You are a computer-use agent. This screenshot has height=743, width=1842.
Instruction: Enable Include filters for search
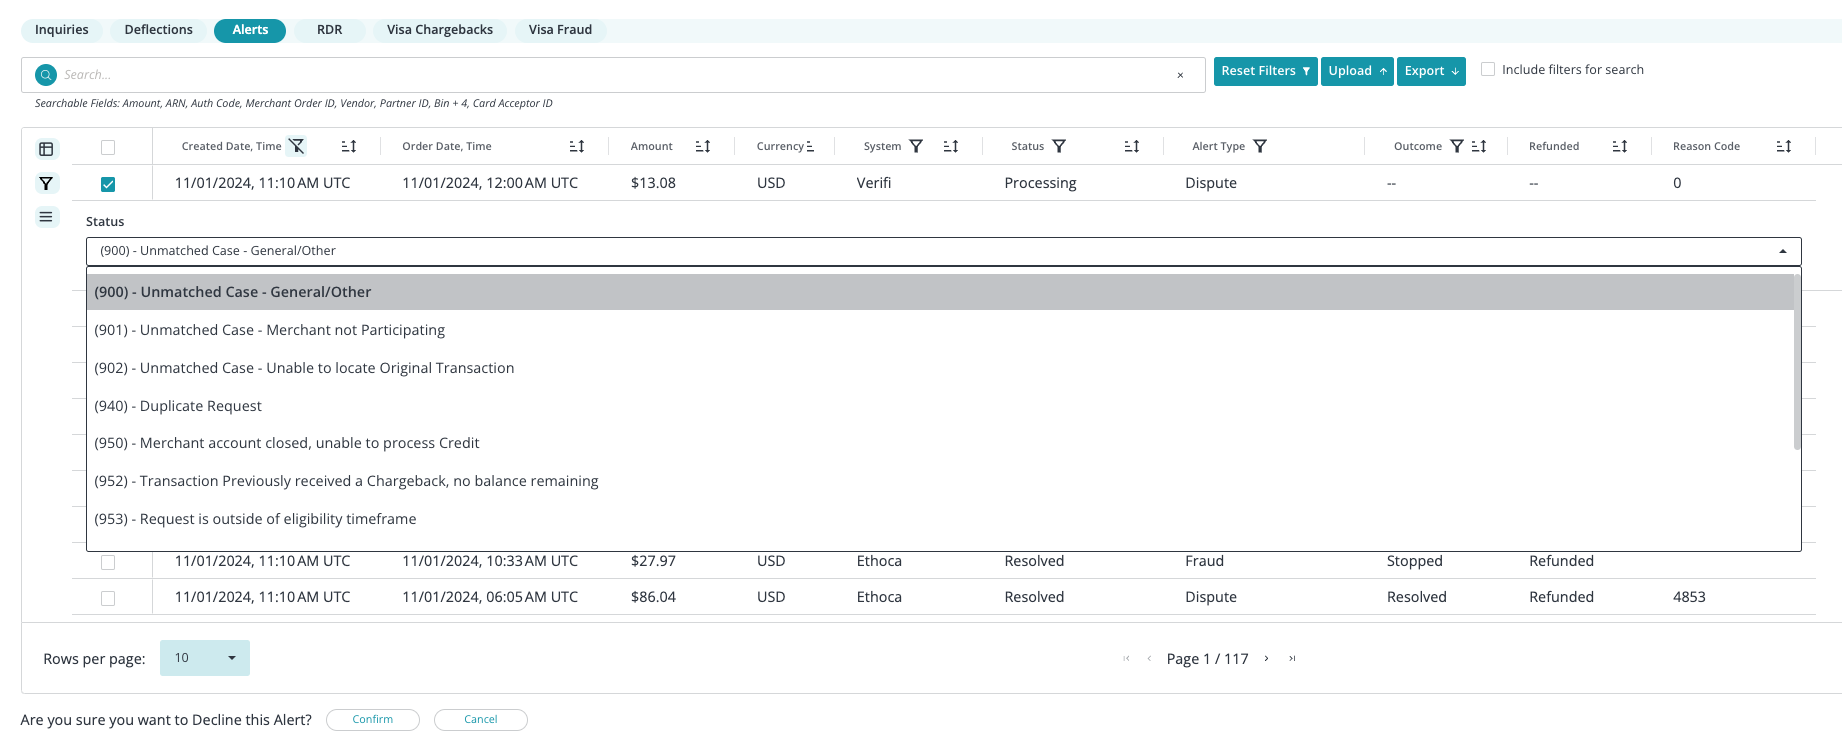click(1488, 69)
